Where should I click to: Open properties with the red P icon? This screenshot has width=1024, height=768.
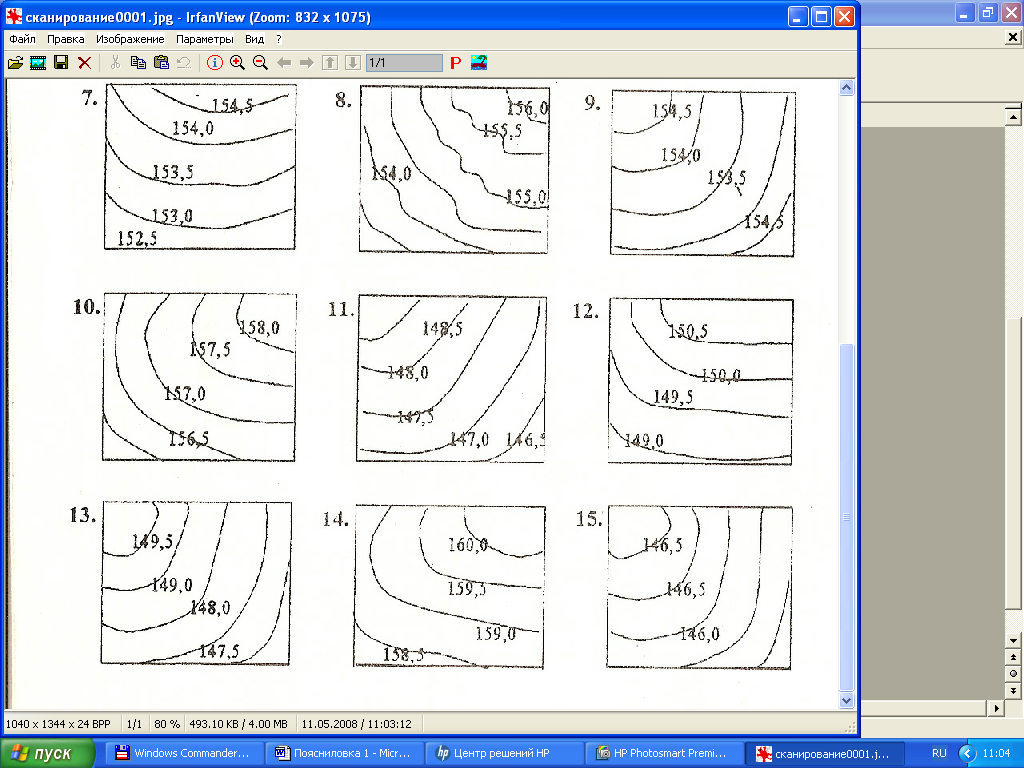click(456, 63)
